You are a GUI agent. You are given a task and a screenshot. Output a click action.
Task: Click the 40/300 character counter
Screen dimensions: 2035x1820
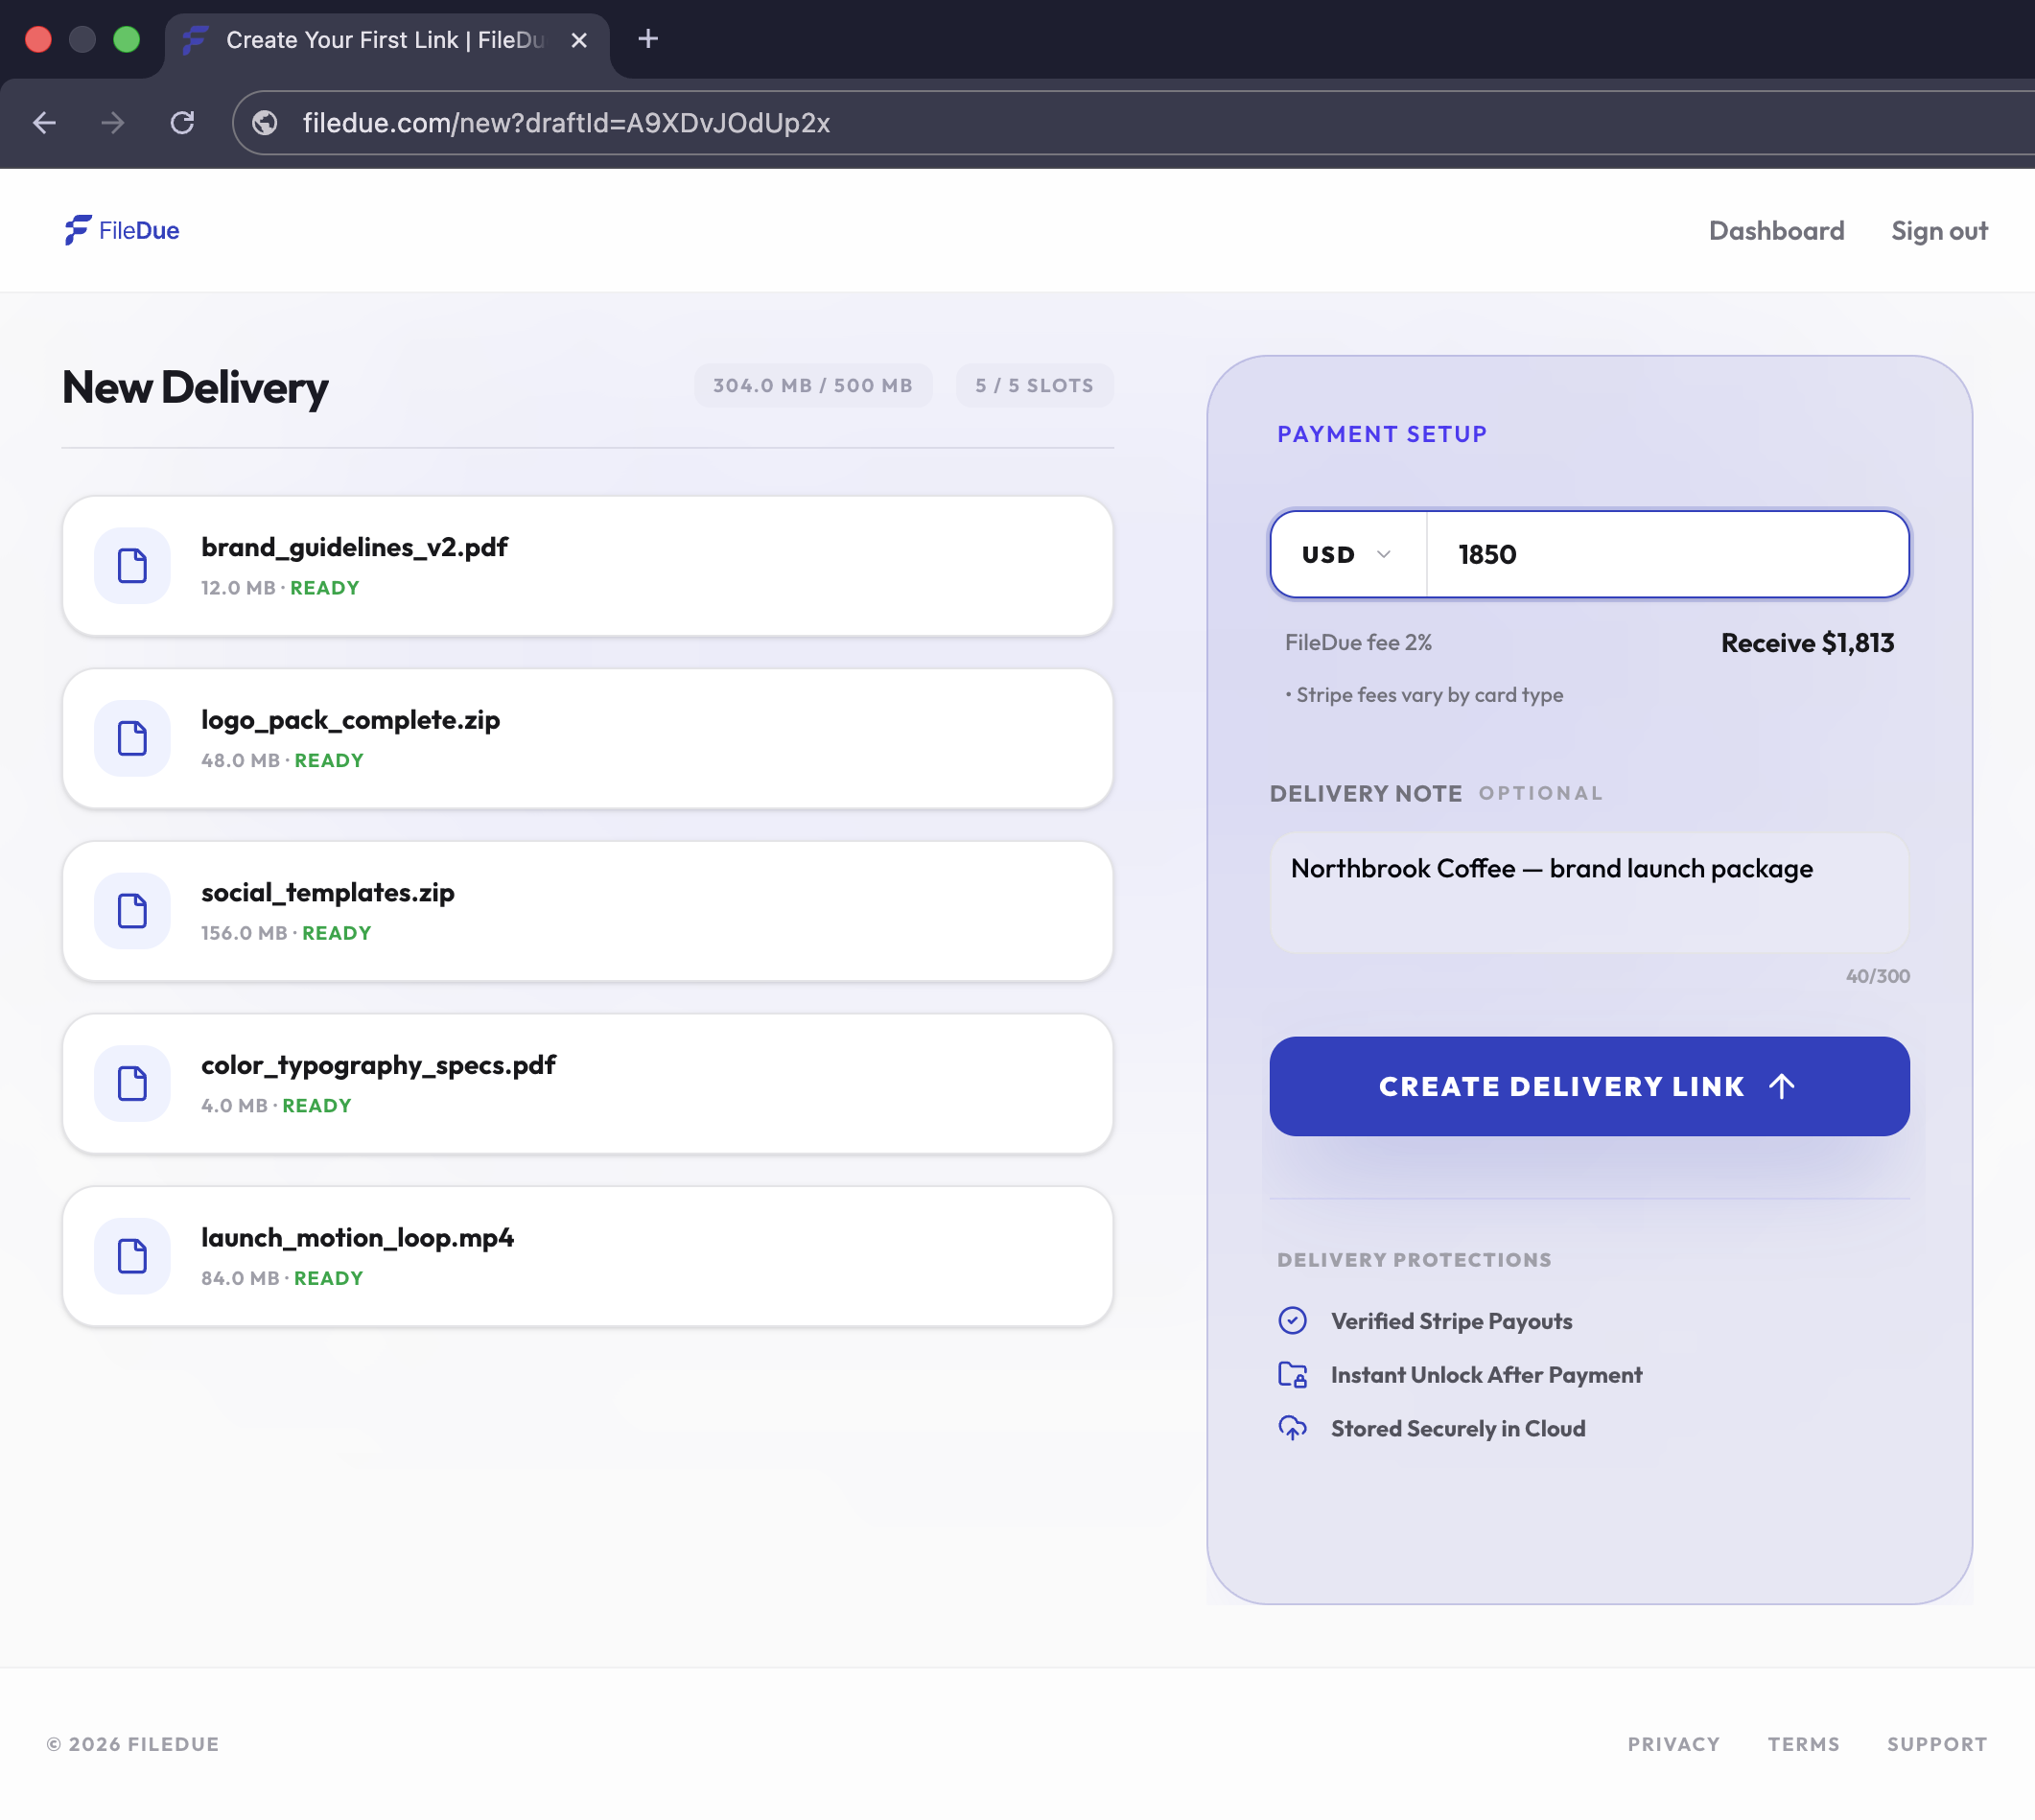click(x=1877, y=976)
